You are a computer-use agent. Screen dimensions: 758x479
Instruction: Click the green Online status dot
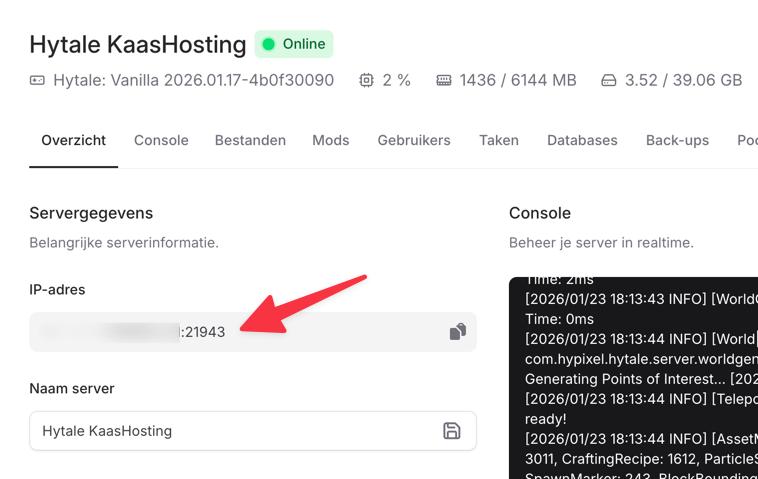268,44
